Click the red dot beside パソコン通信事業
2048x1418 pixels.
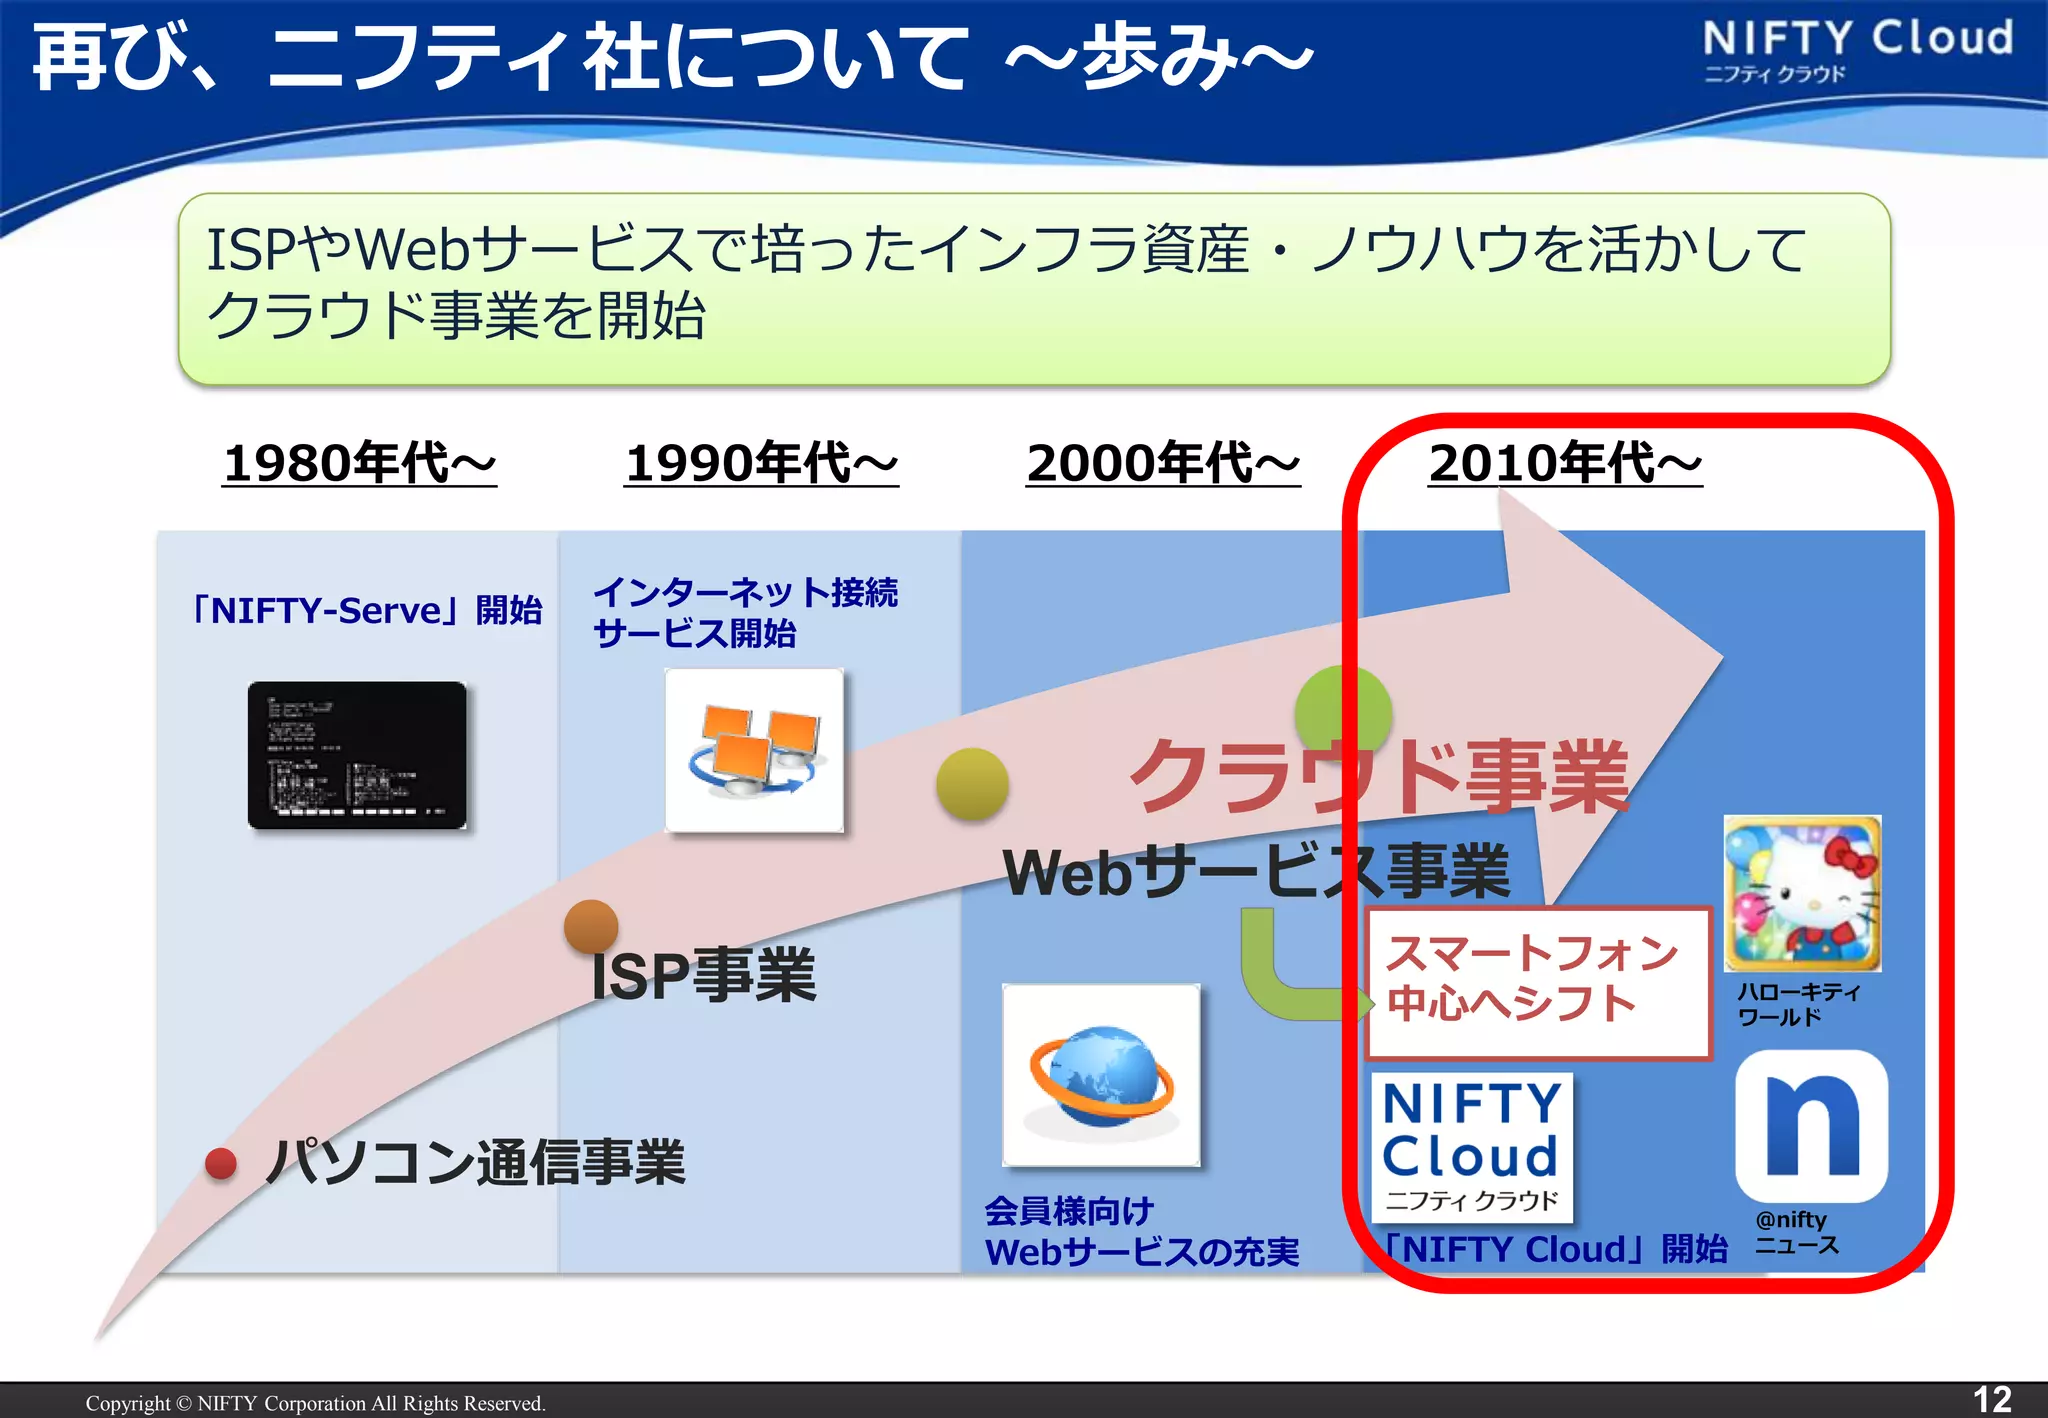tap(220, 1163)
